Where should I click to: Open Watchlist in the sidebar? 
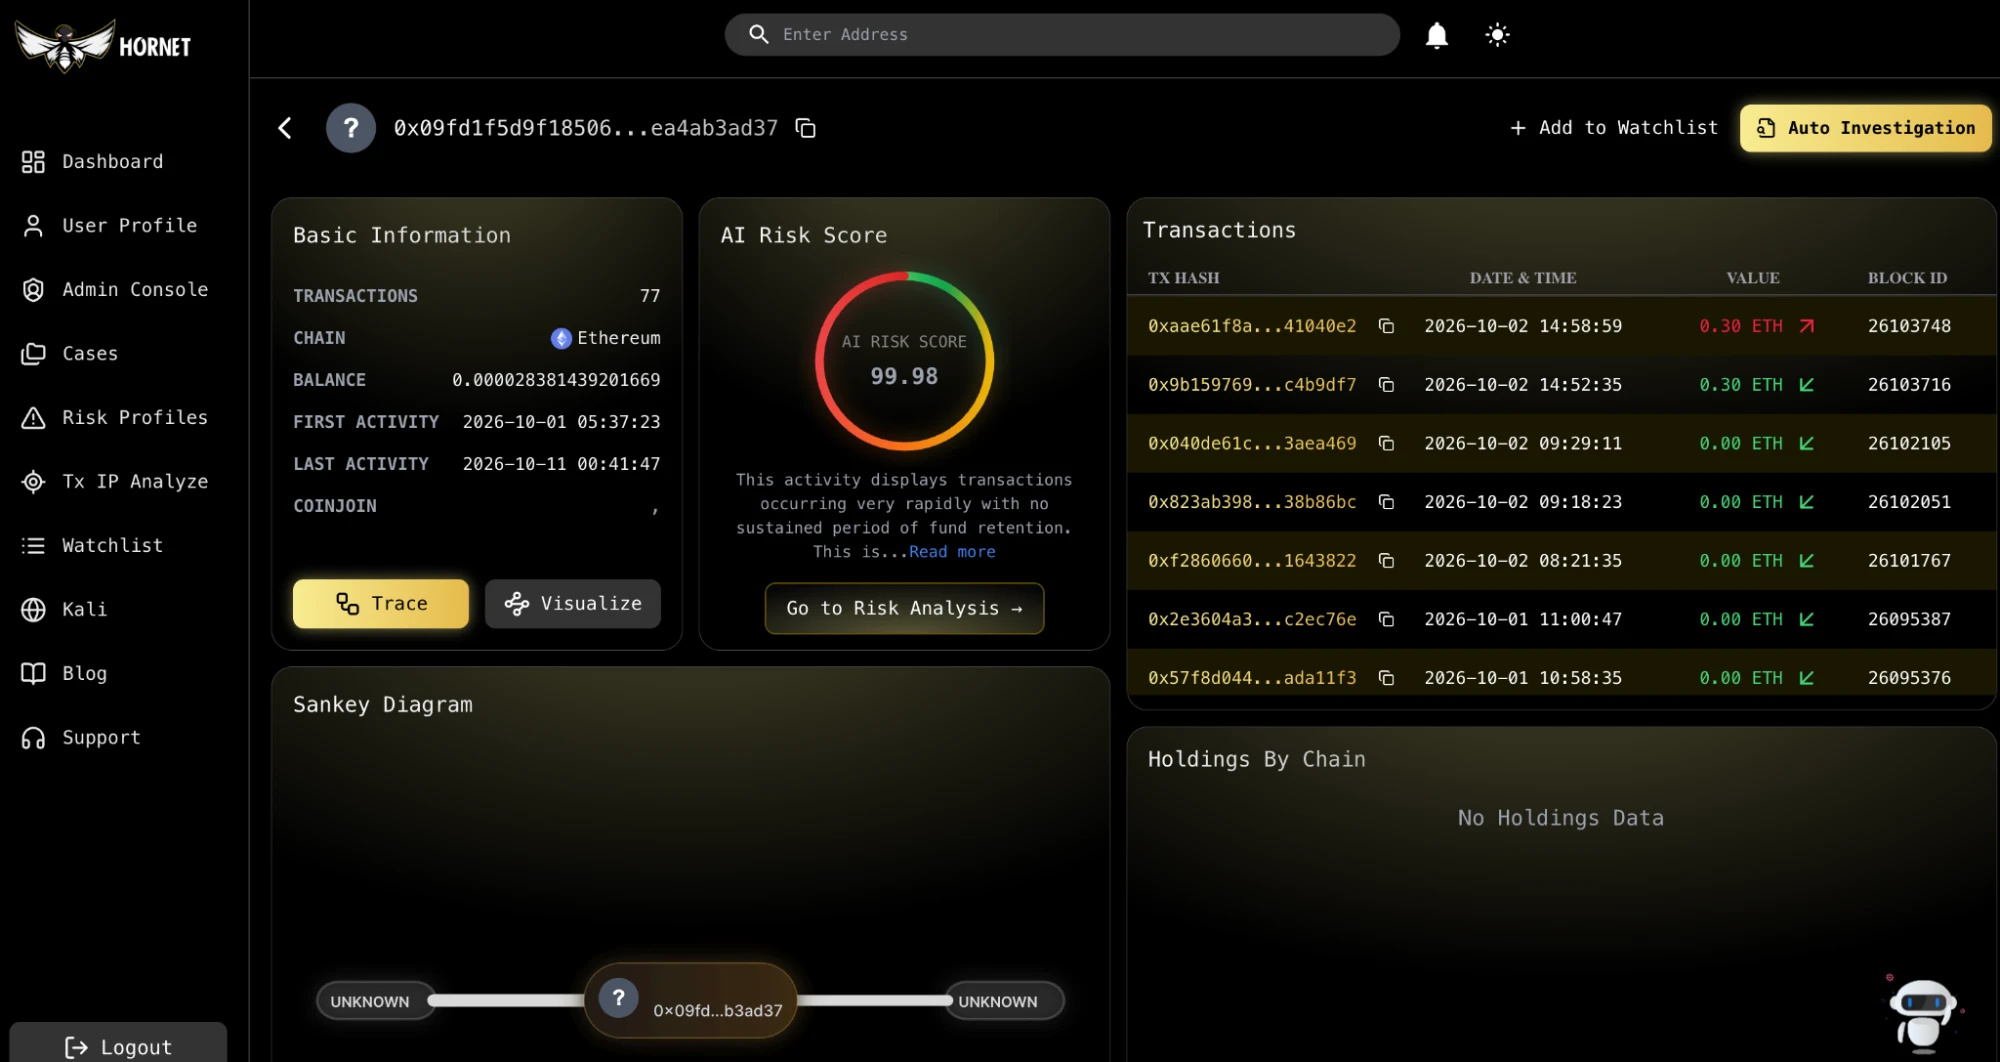pos(92,546)
